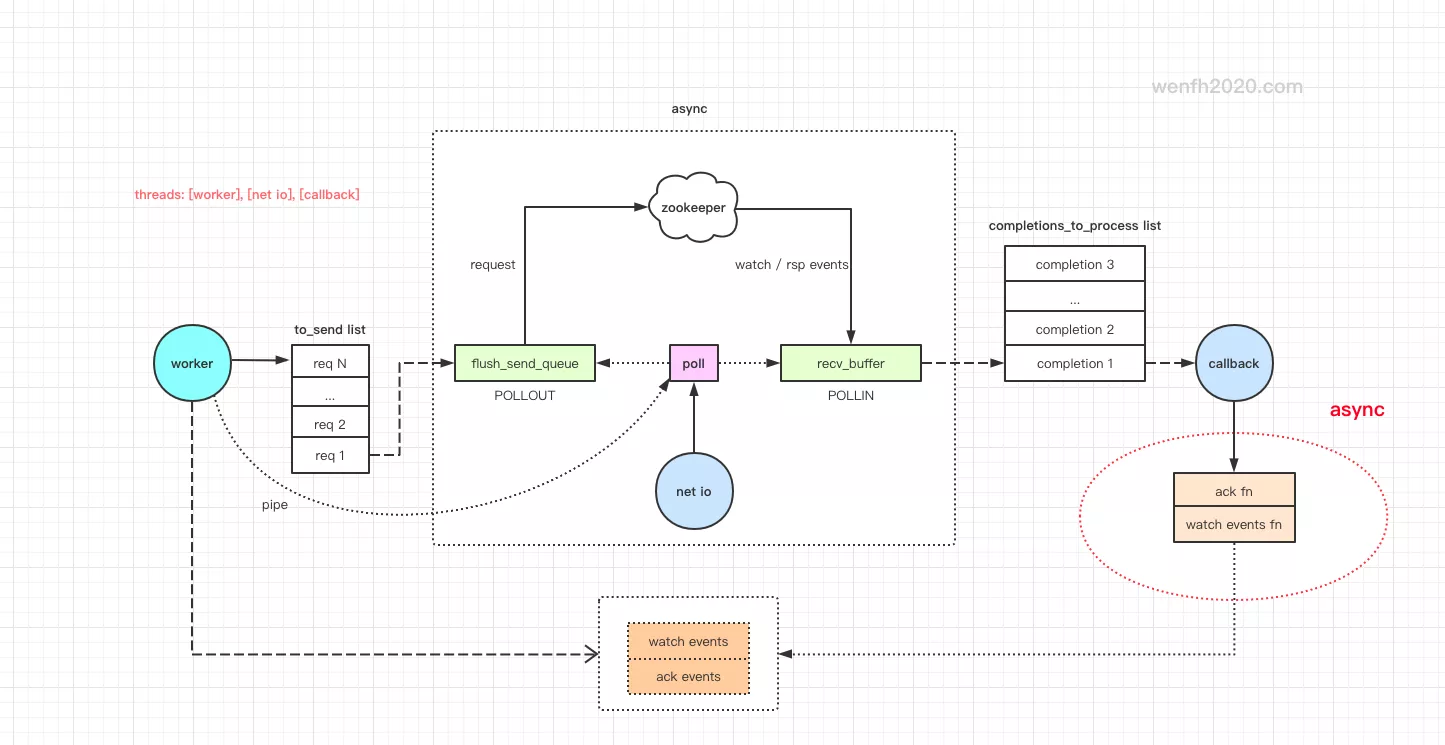Click the red bold async label
Screen dimensions: 1445x745
1356,410
